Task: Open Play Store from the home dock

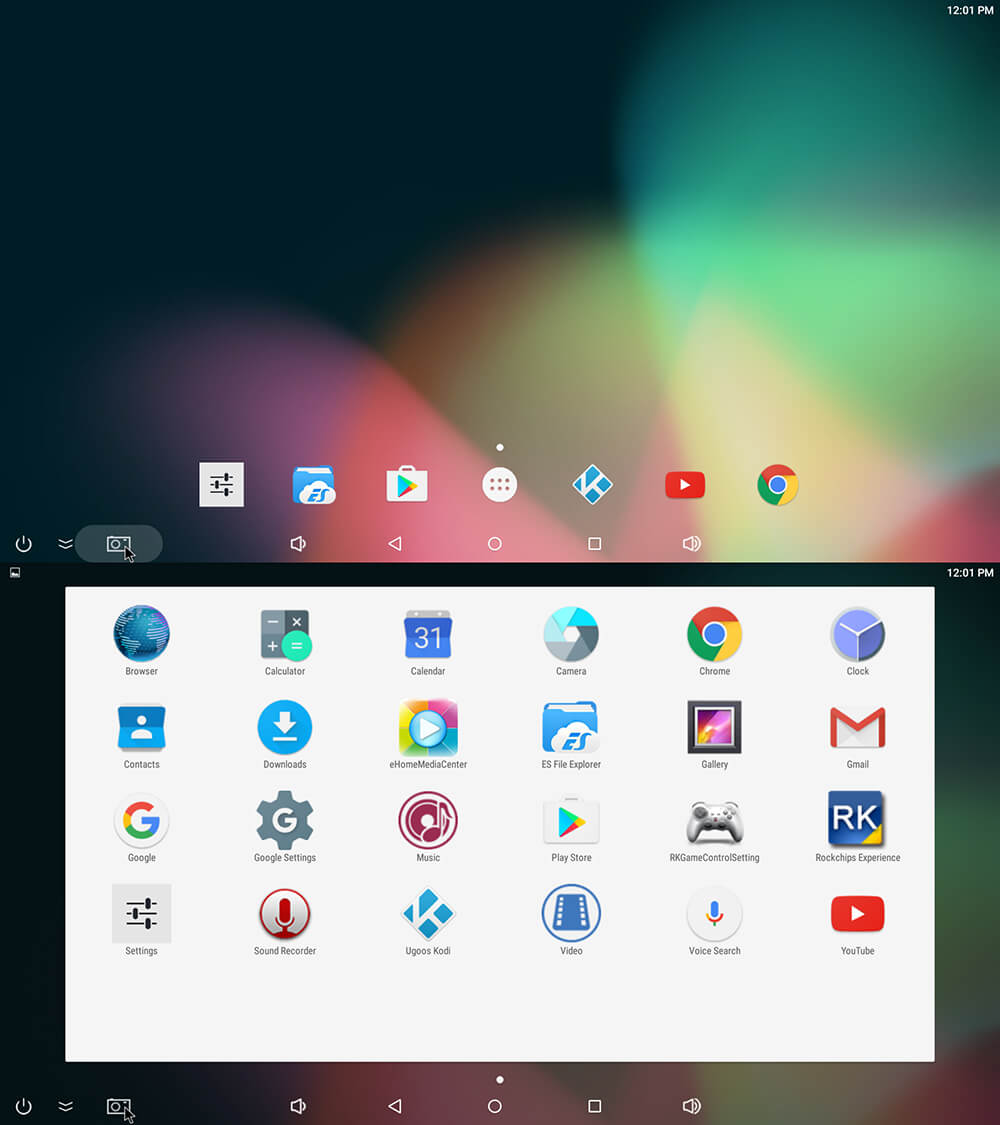Action: 407,485
